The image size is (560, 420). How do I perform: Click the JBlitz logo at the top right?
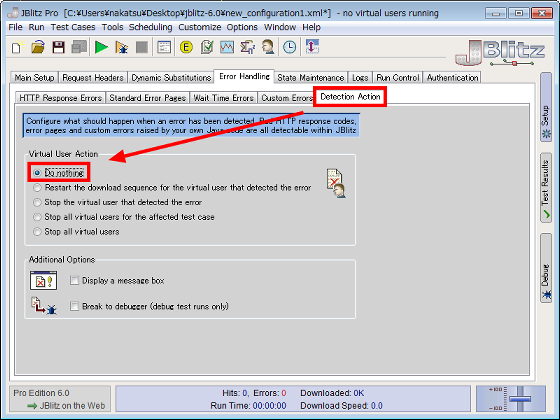[x=500, y=52]
